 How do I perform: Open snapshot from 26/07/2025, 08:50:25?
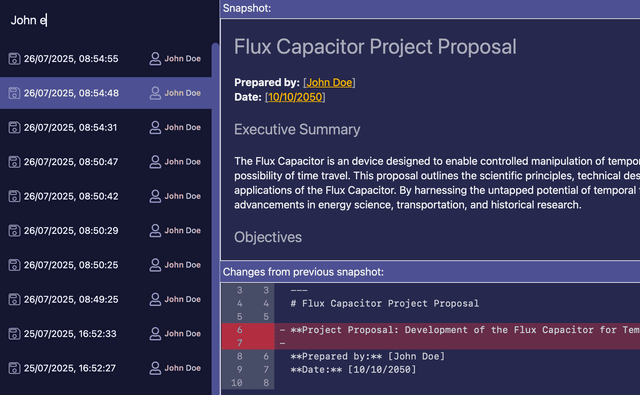[x=106, y=265]
